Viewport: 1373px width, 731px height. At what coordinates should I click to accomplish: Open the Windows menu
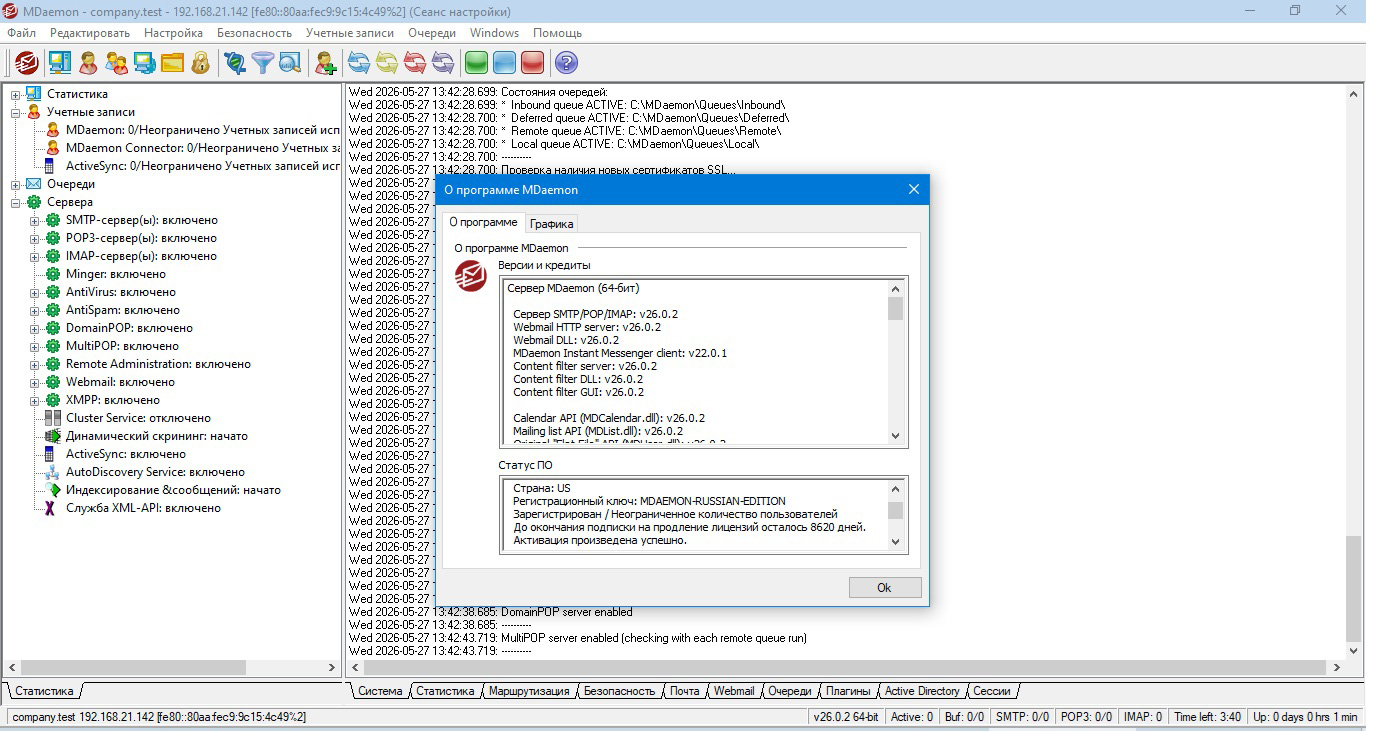[494, 33]
